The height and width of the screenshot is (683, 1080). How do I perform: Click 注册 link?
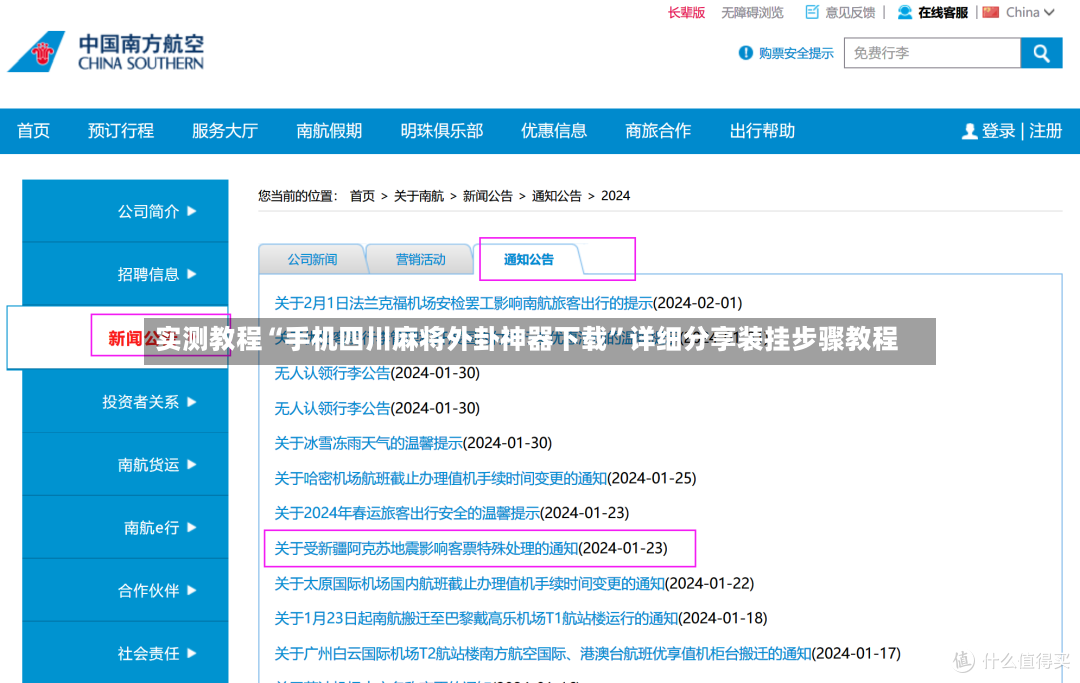click(x=1045, y=131)
